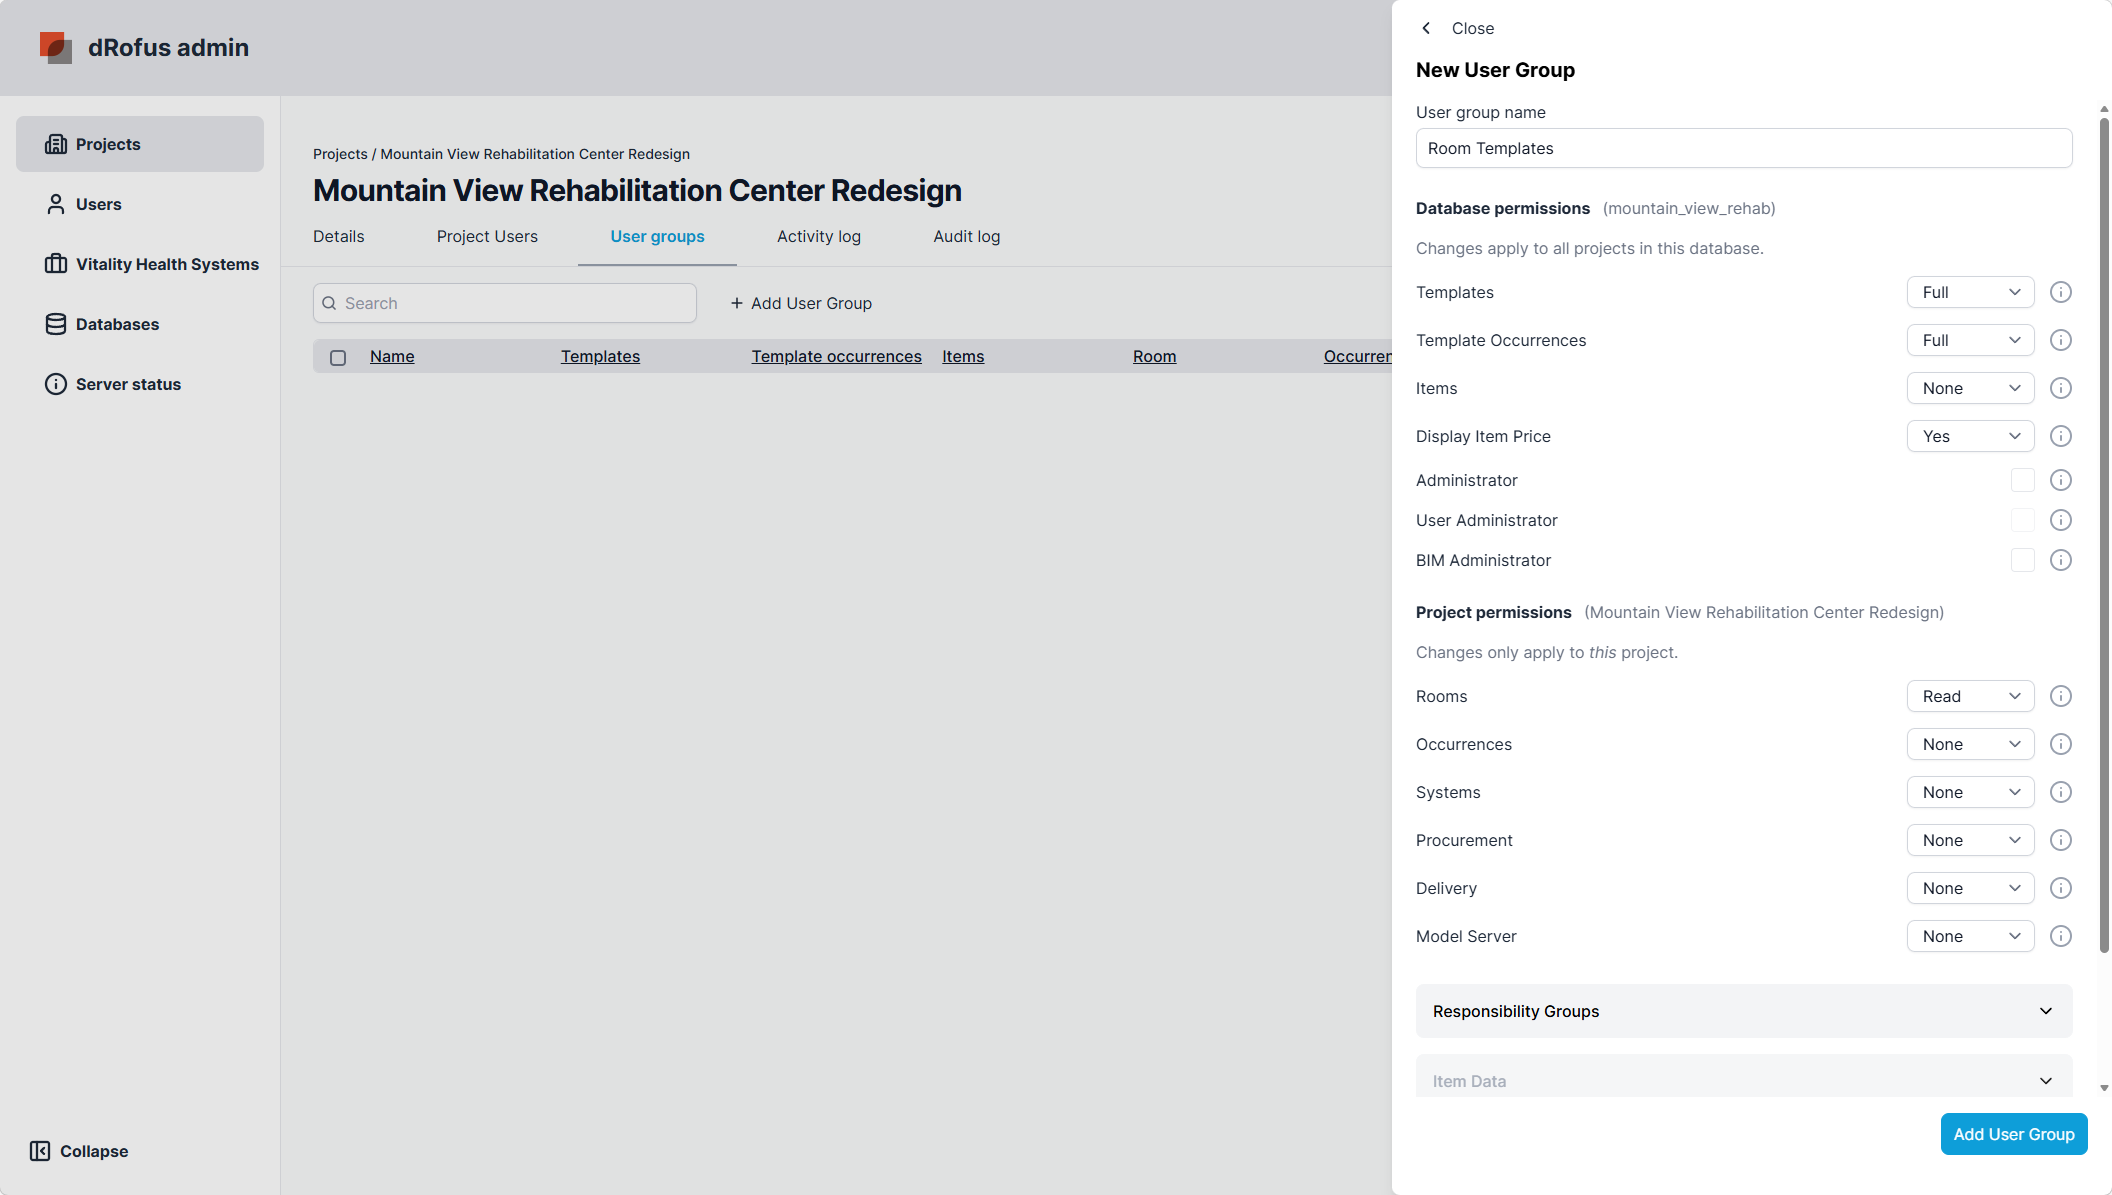Show info icon for Occurrences permission
The height and width of the screenshot is (1195, 2112).
point(2060,744)
